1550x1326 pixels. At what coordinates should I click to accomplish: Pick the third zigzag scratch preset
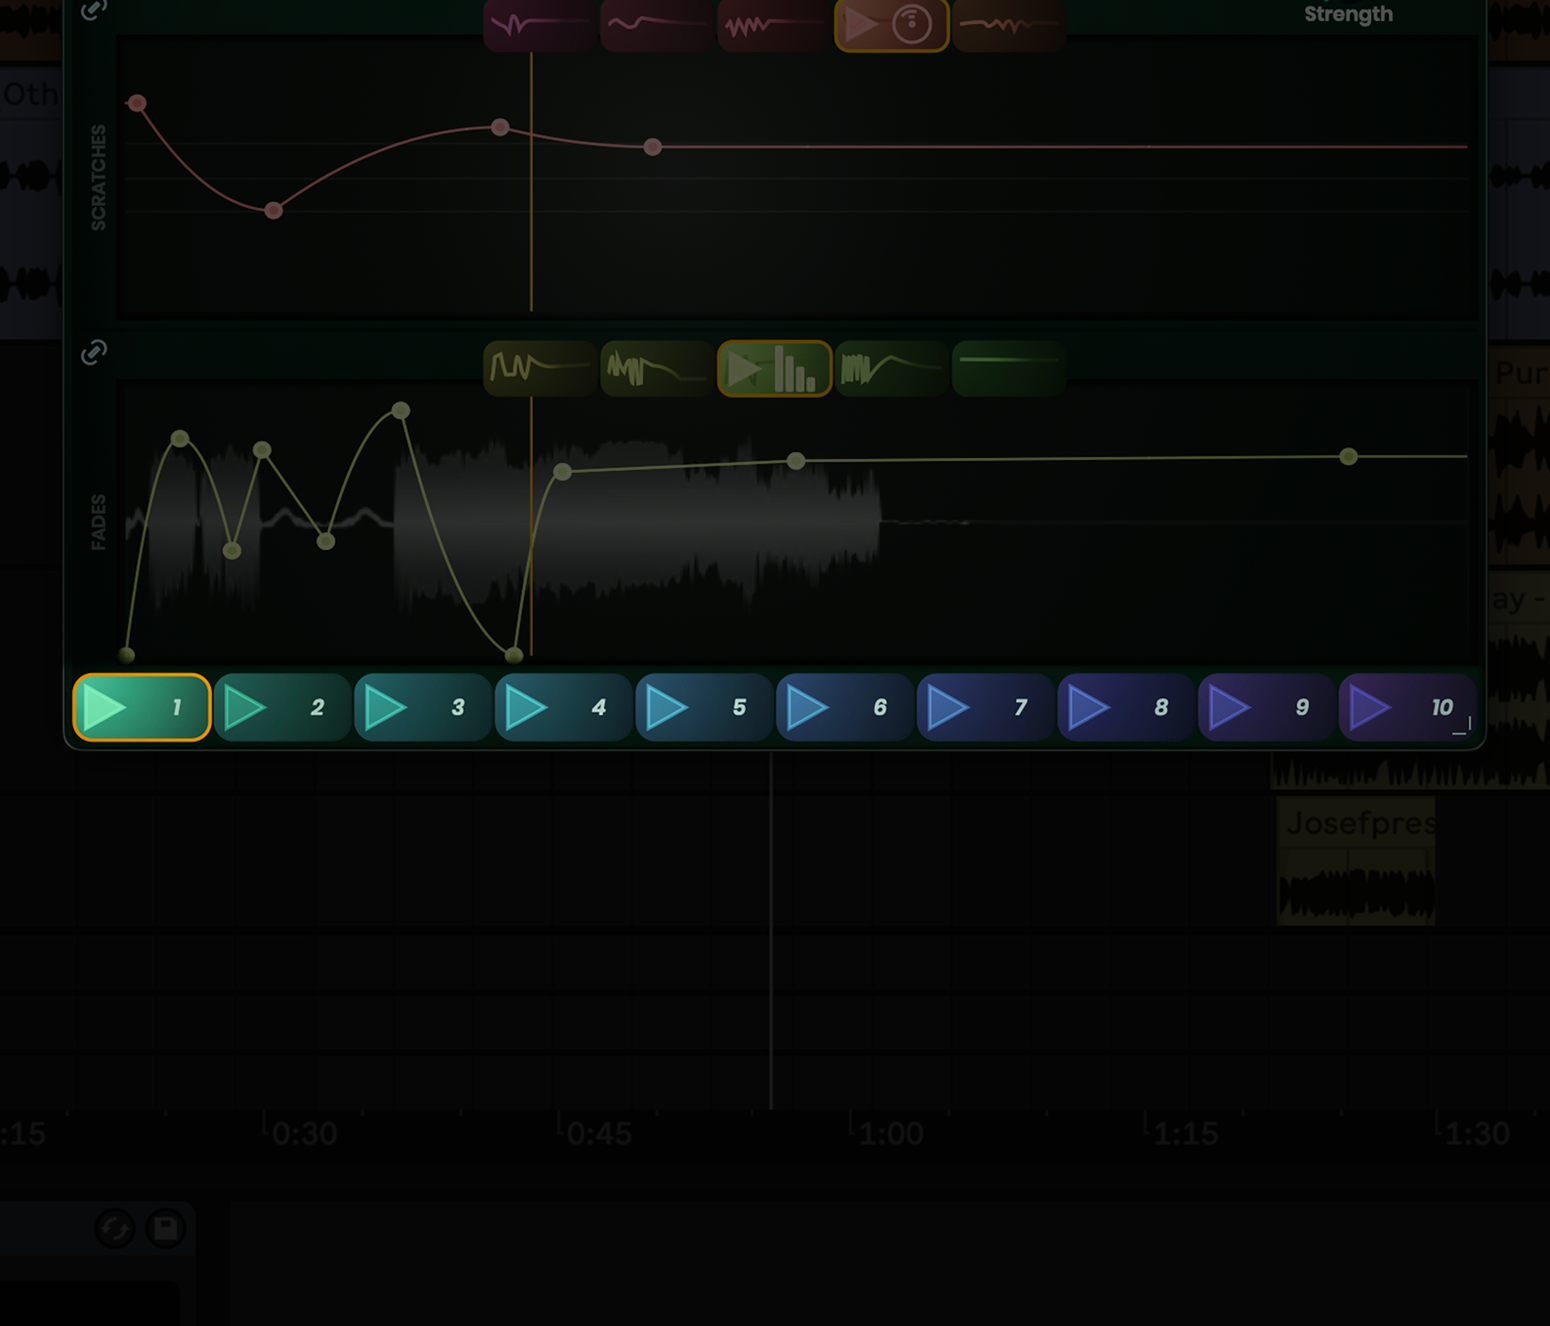(774, 25)
